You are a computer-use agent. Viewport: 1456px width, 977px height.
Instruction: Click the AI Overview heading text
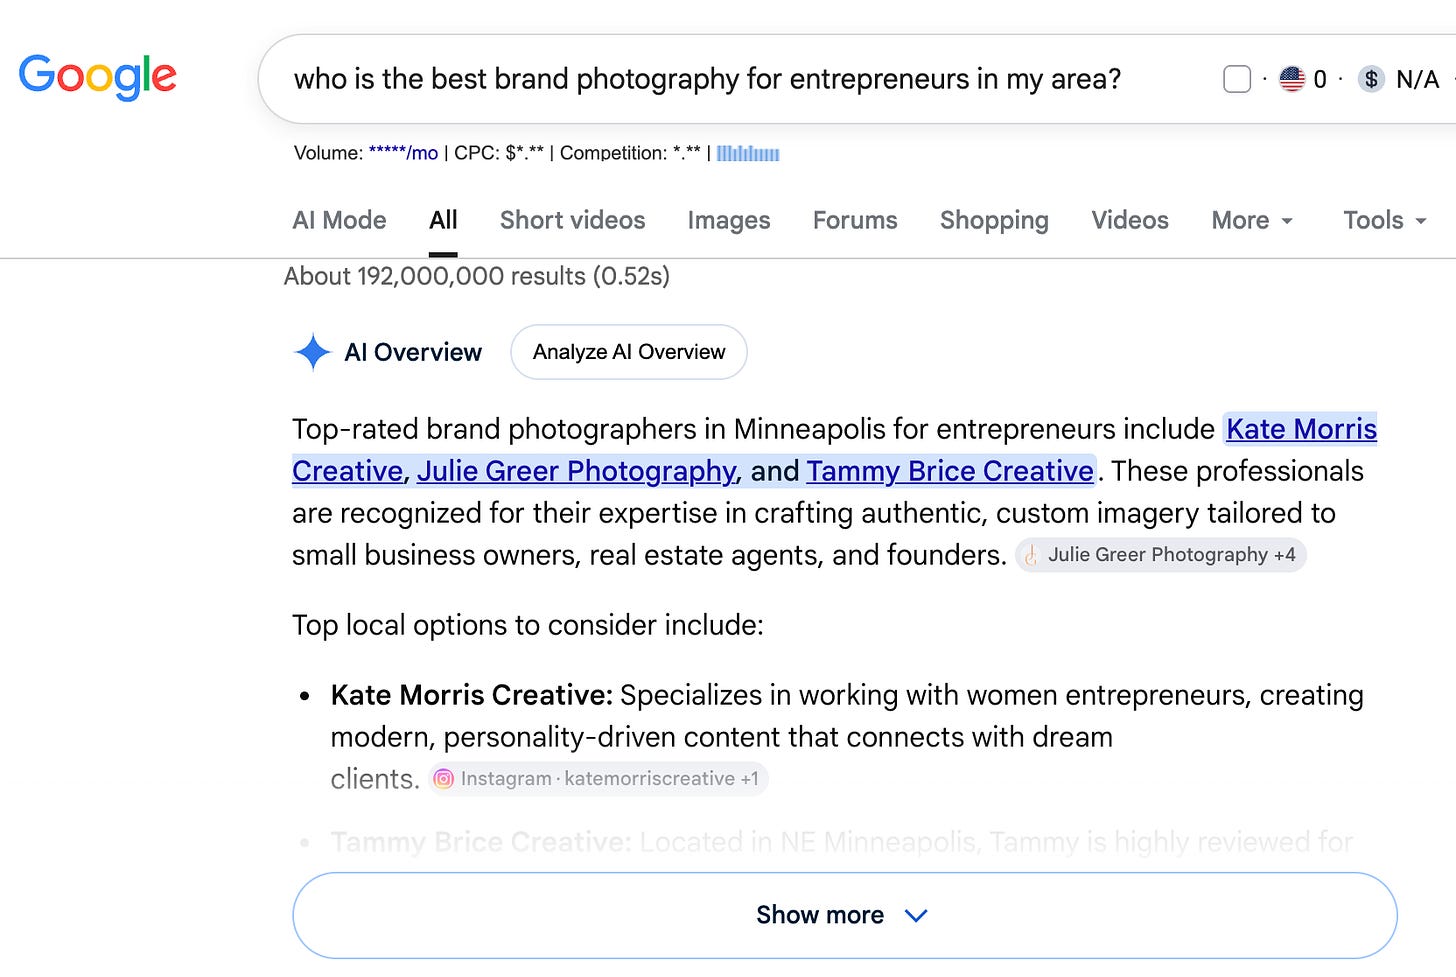click(413, 352)
